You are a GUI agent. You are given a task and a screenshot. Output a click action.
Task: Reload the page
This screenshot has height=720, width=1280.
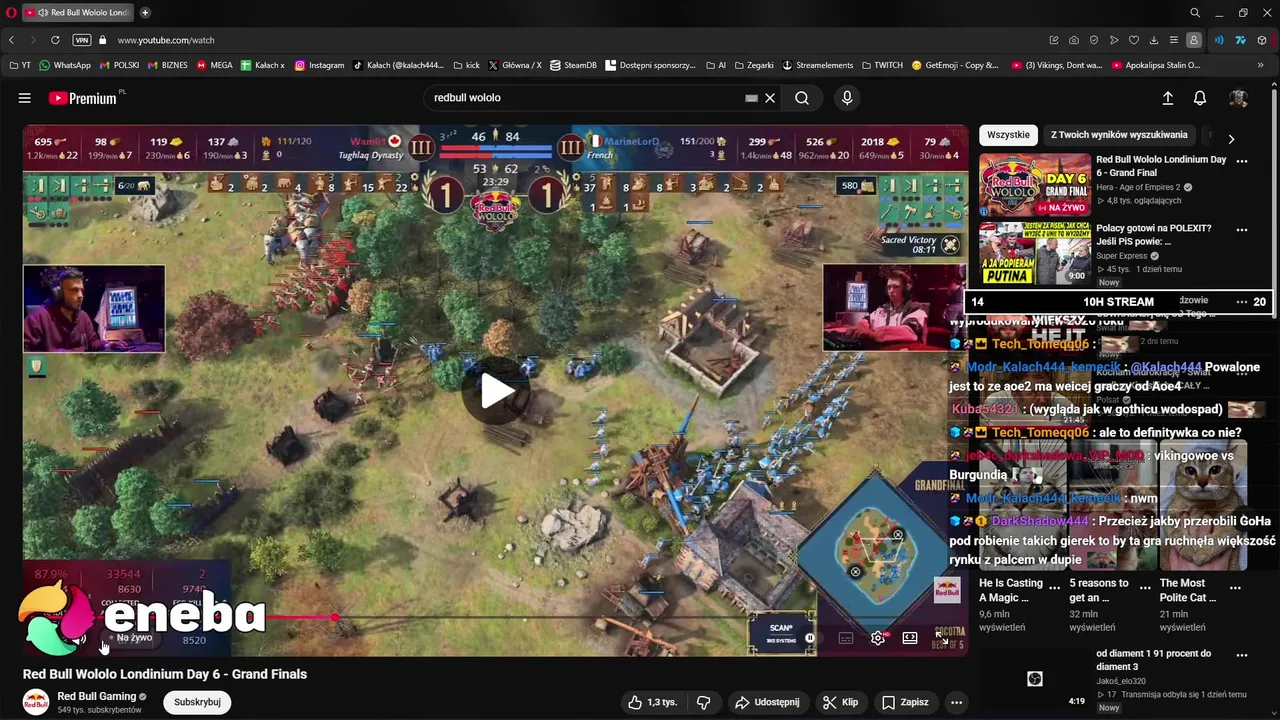click(x=55, y=40)
